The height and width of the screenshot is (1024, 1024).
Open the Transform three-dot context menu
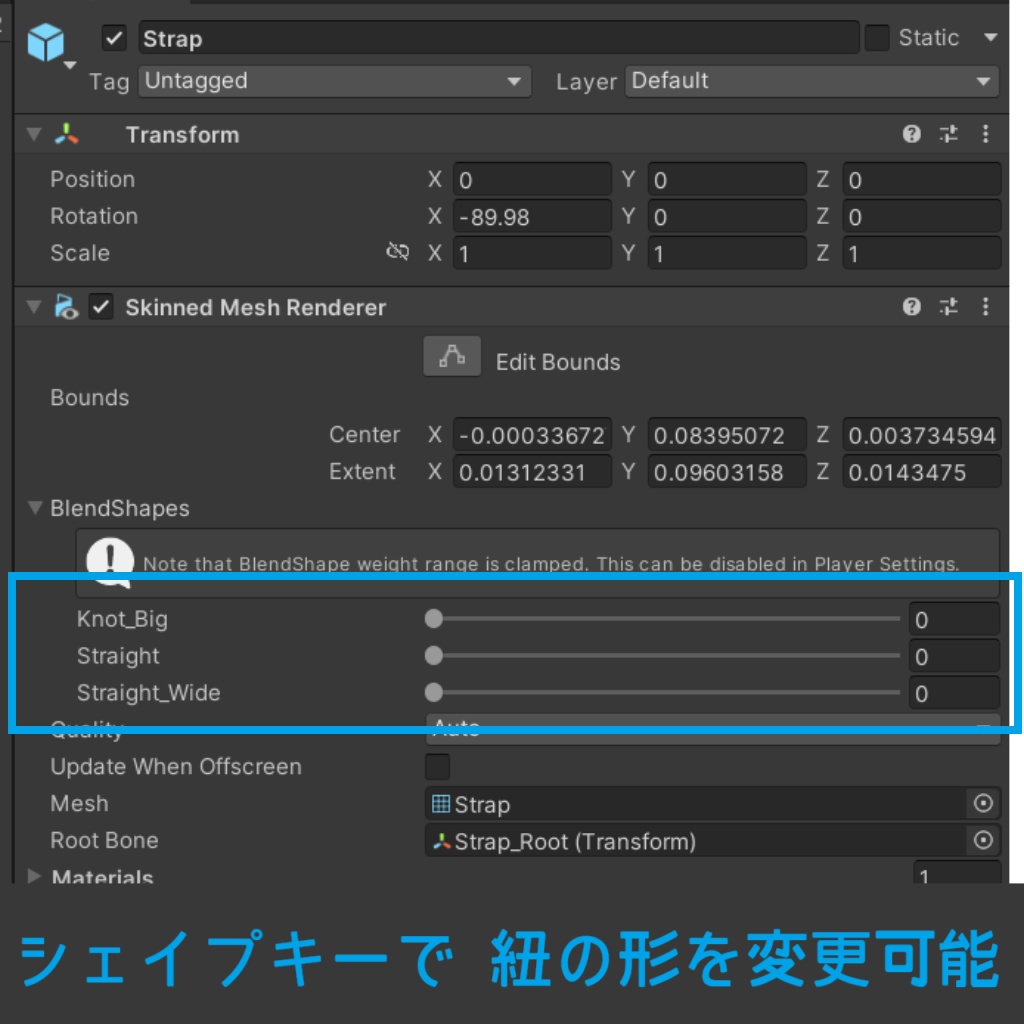point(985,134)
